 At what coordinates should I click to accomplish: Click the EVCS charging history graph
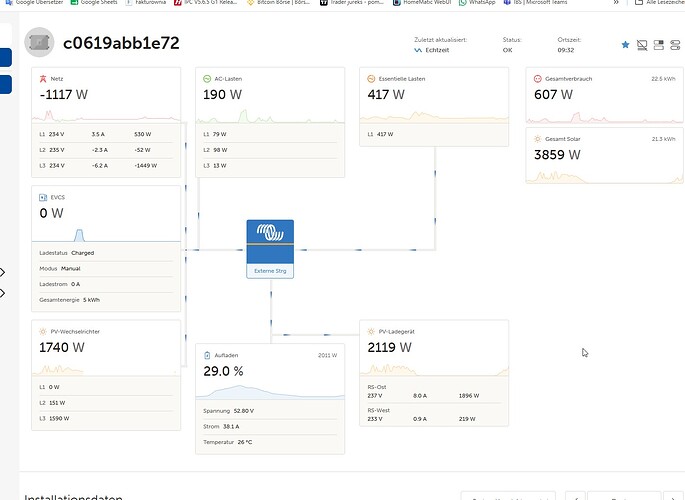pyautogui.click(x=106, y=235)
